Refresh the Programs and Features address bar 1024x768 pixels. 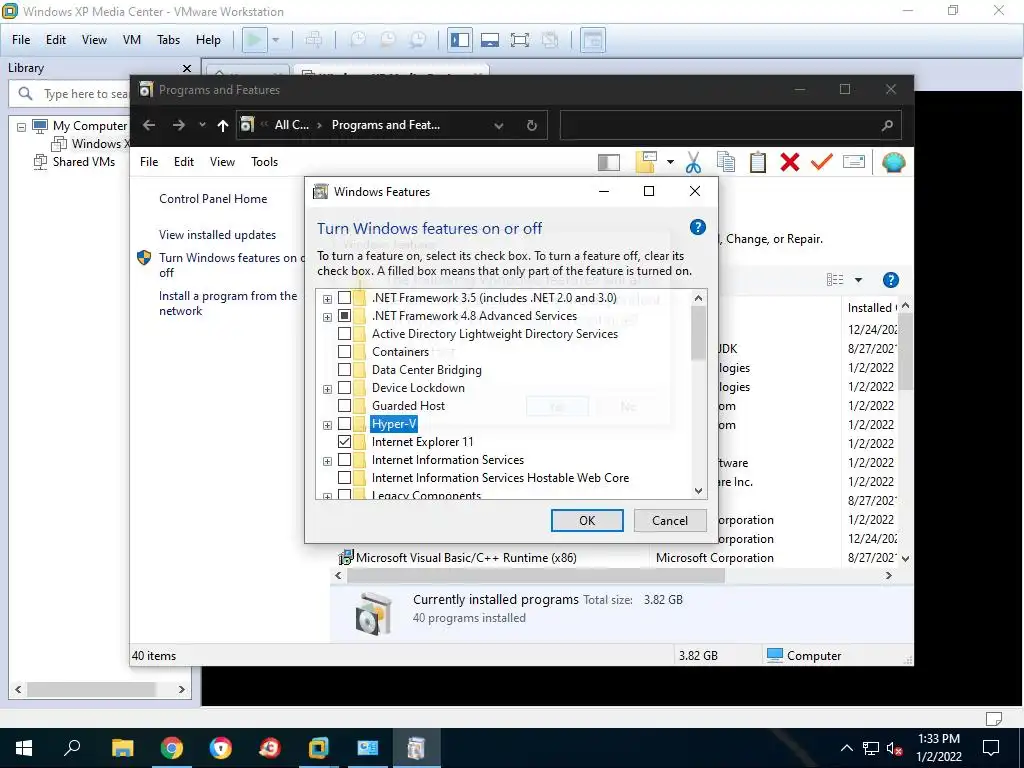532,125
